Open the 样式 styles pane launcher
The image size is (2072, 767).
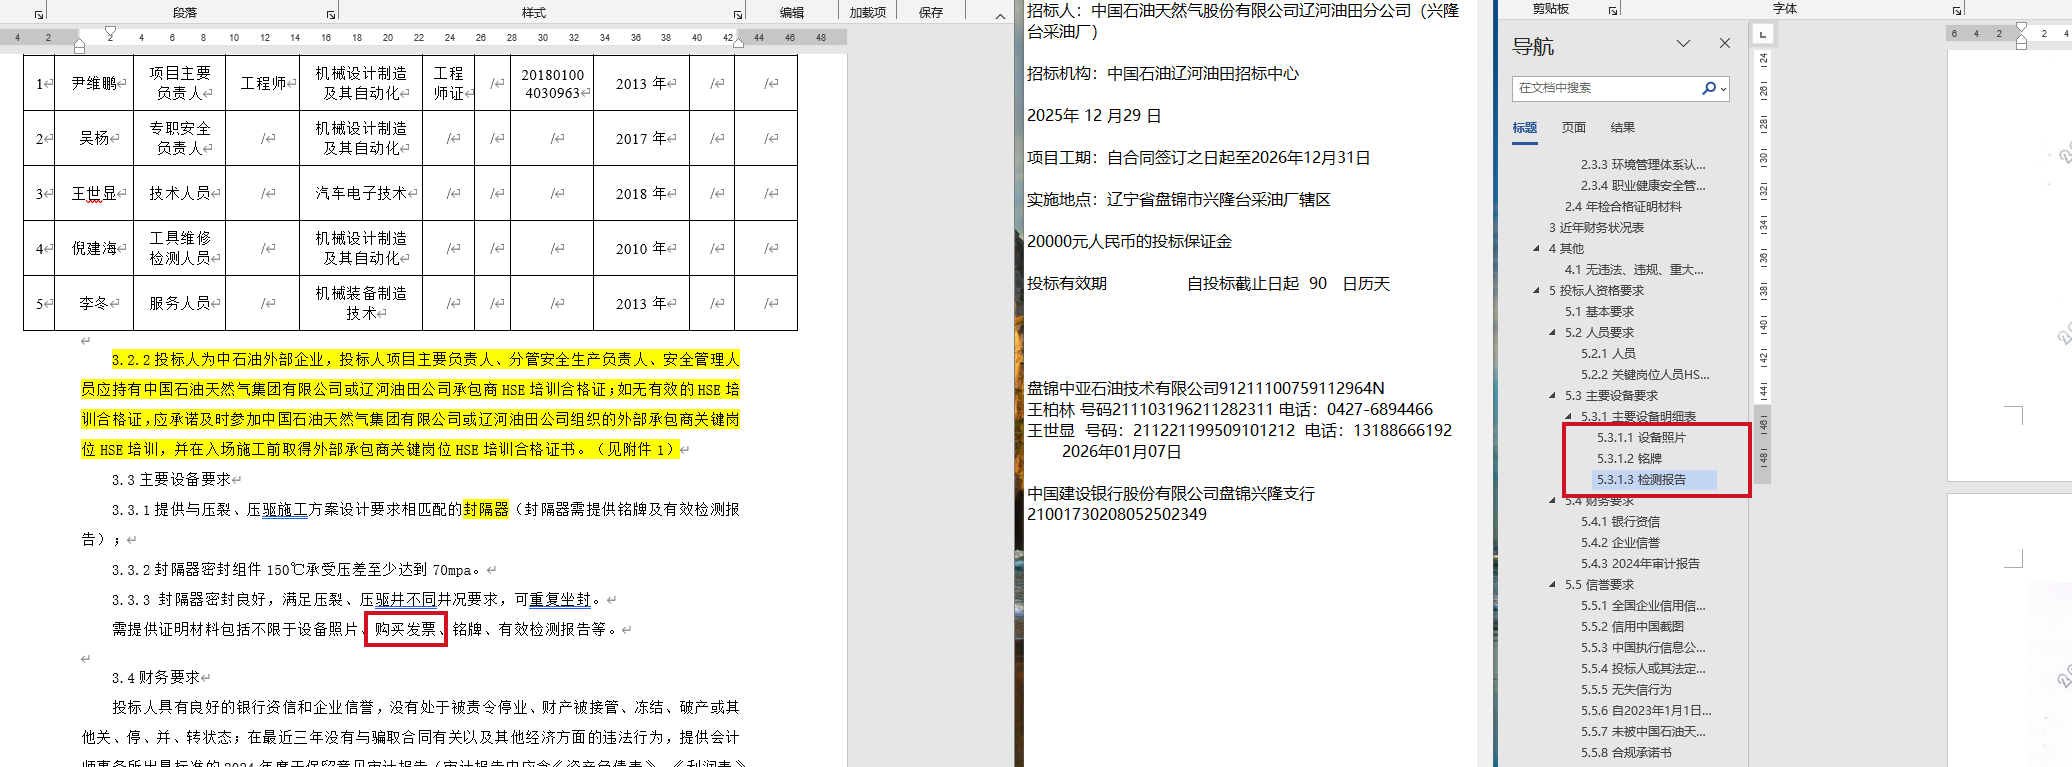738,14
